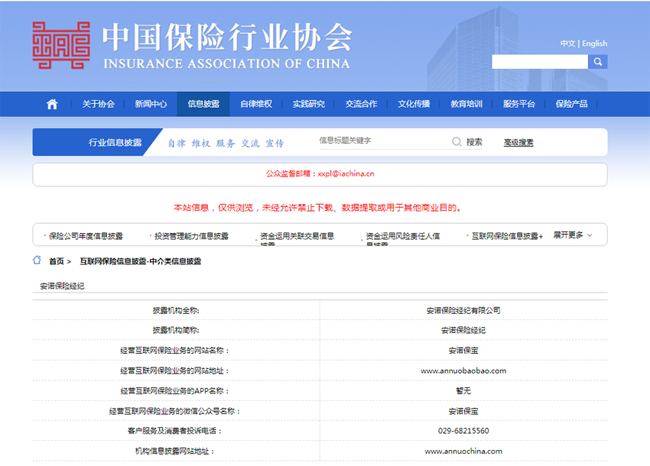Go to home via house icon in navbar
The image size is (650, 466).
[52, 104]
